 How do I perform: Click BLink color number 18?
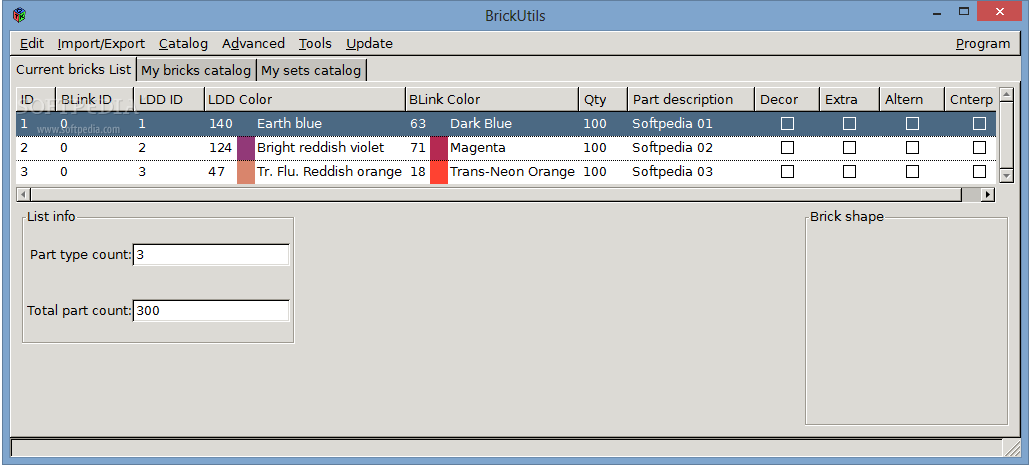(x=418, y=172)
